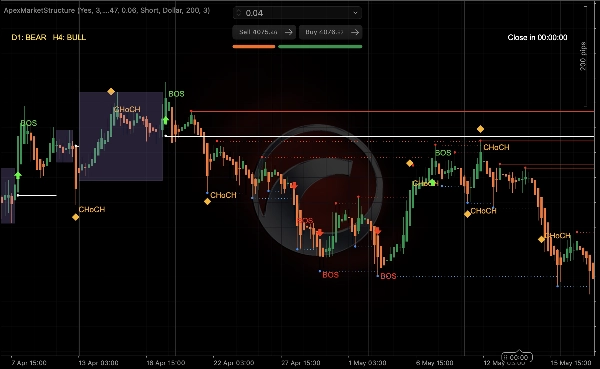This screenshot has height=369, width=600.
Task: Click the diamond beside the 15 May CHoCH label
Action: click(541, 239)
